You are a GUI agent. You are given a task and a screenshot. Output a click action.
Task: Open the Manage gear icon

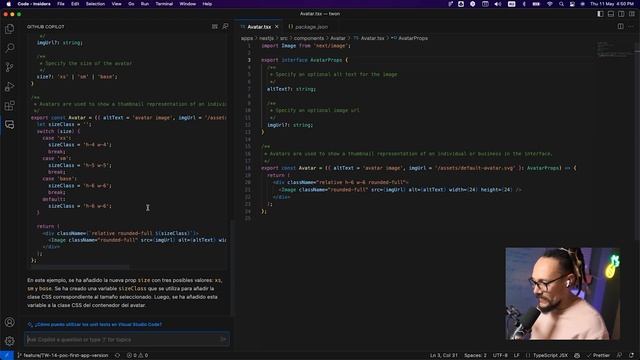(x=9, y=341)
